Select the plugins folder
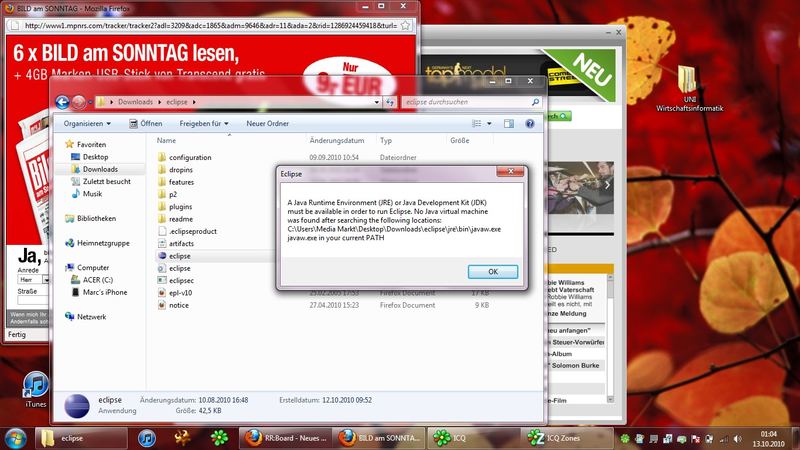 tap(181, 207)
